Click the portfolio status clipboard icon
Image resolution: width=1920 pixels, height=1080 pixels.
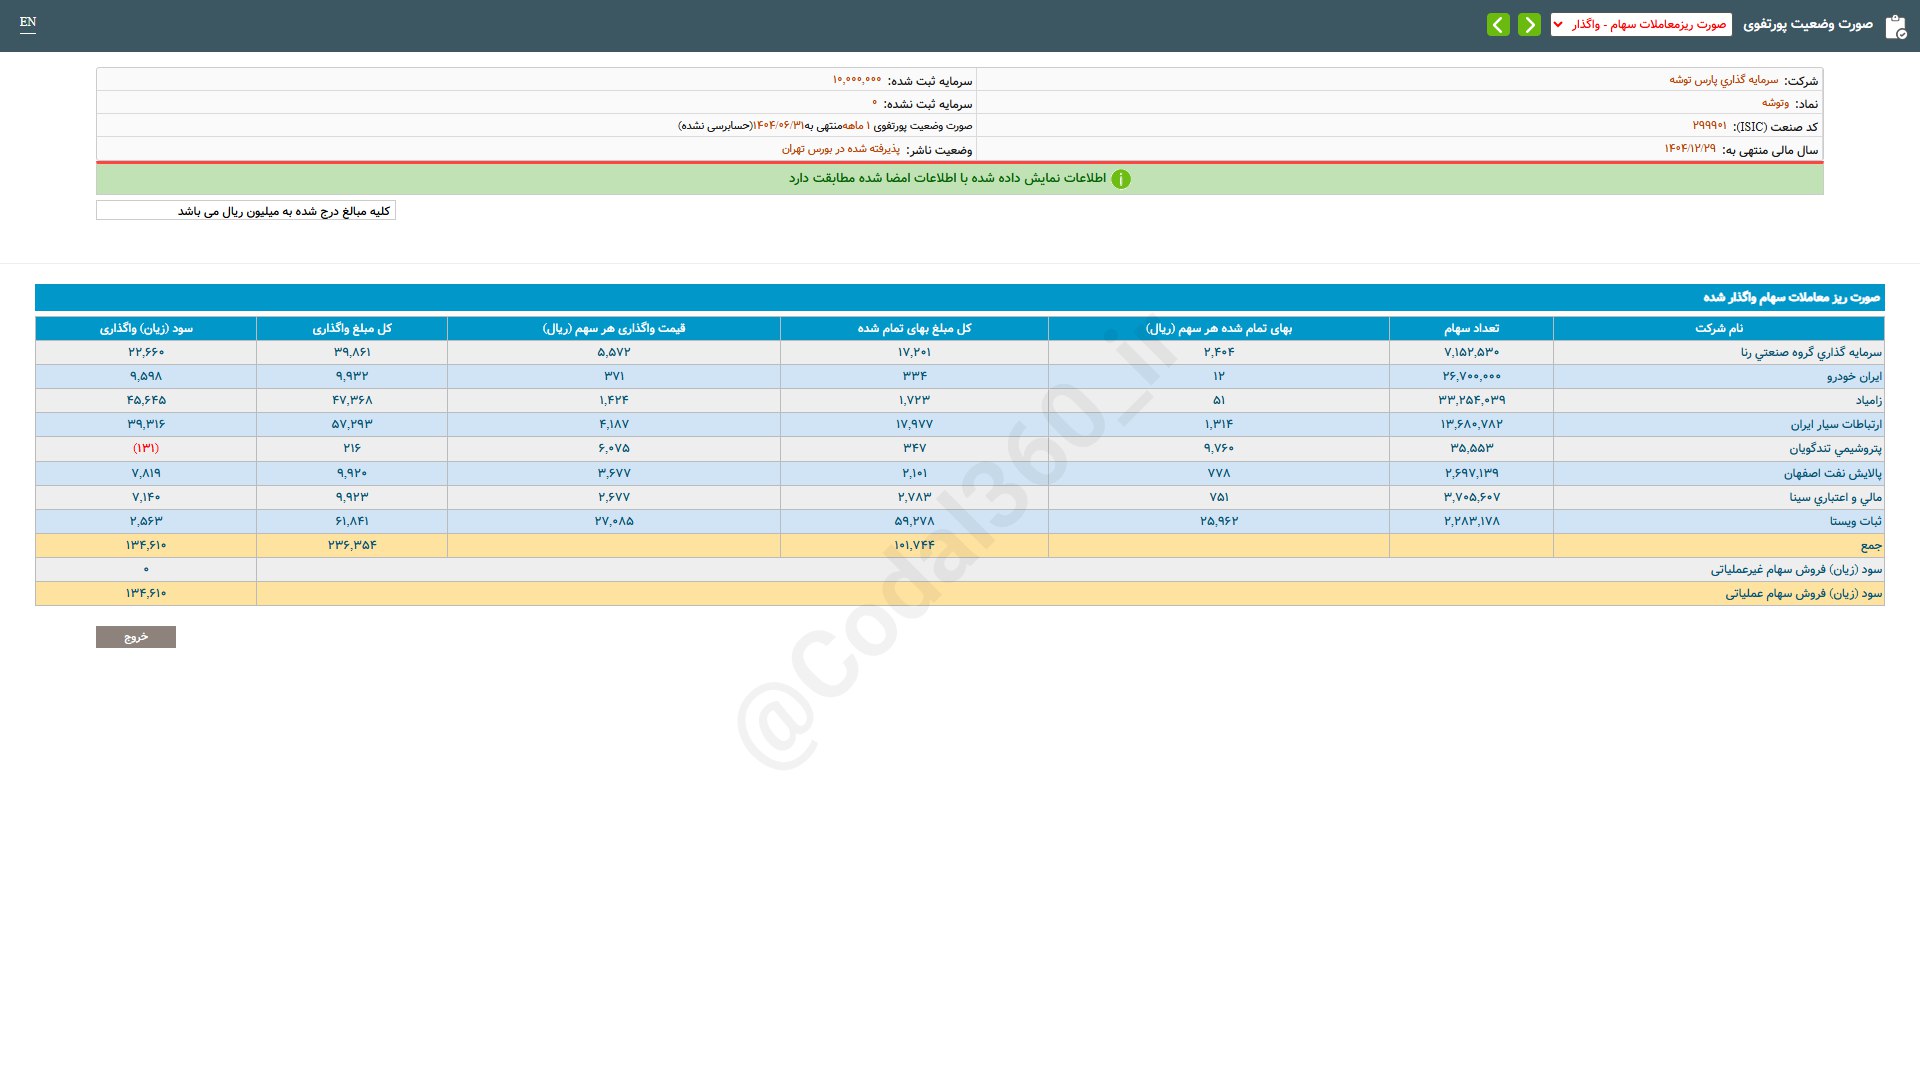(x=1895, y=26)
